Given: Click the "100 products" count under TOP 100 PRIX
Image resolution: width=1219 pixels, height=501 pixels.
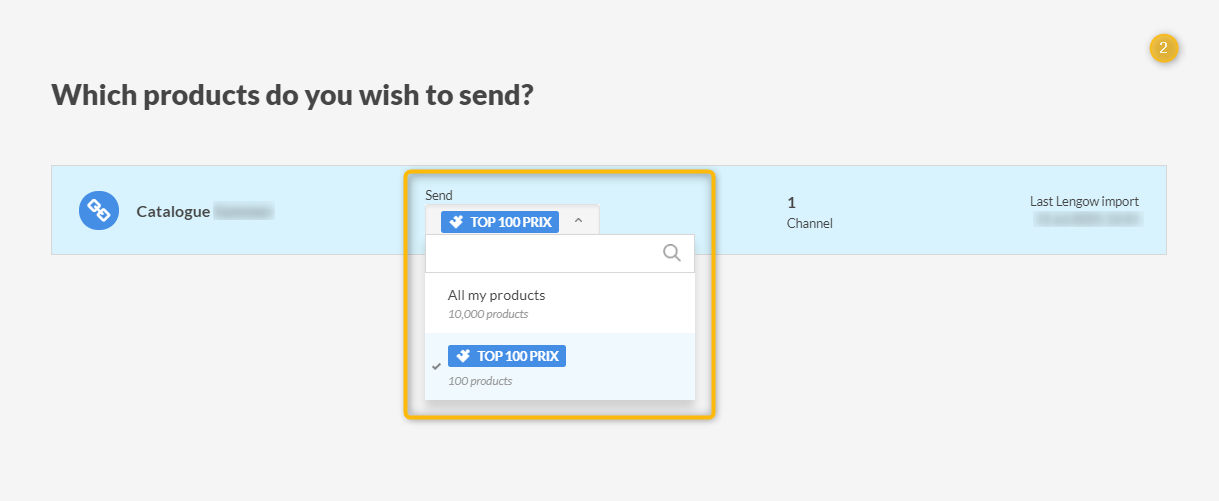Looking at the screenshot, I should point(480,381).
